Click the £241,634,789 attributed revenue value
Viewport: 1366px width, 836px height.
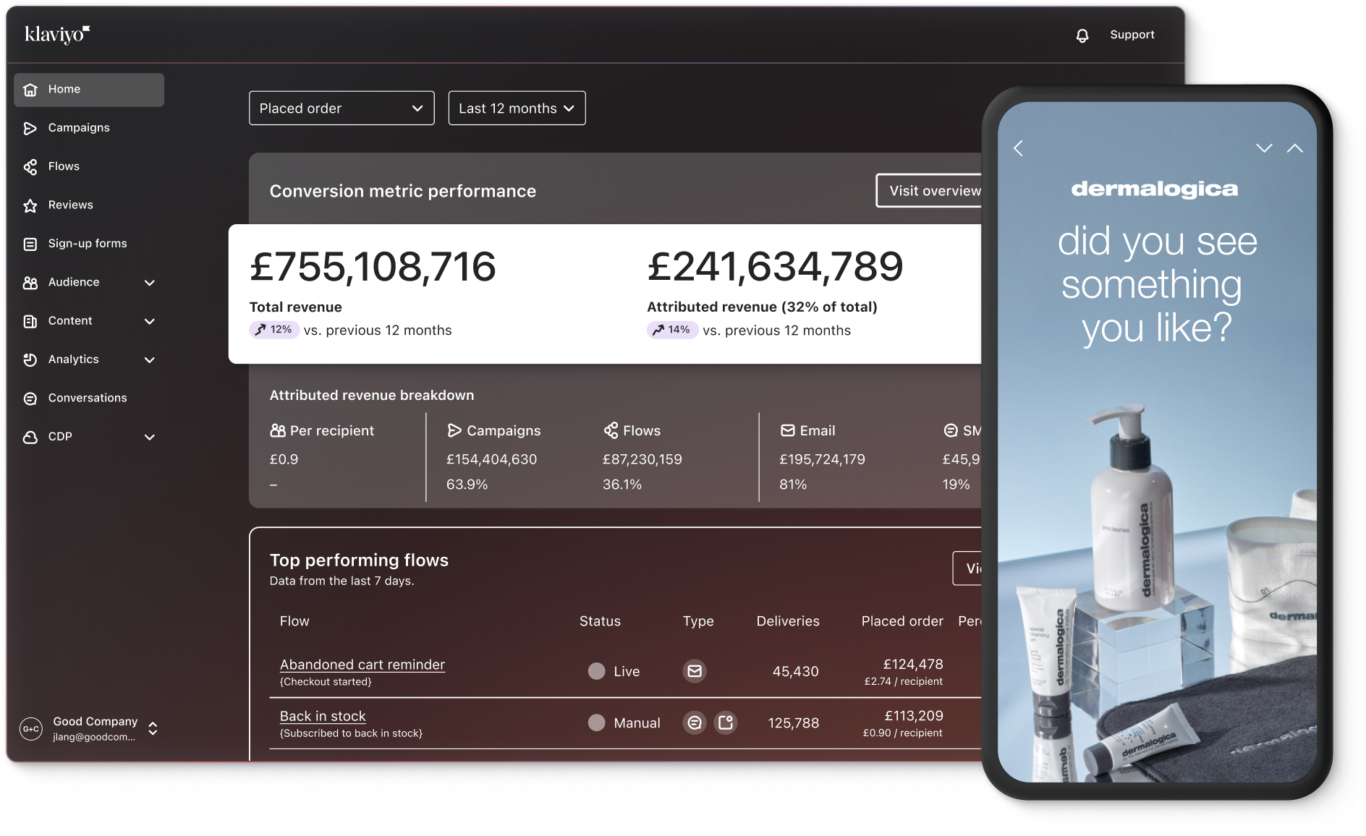click(775, 267)
